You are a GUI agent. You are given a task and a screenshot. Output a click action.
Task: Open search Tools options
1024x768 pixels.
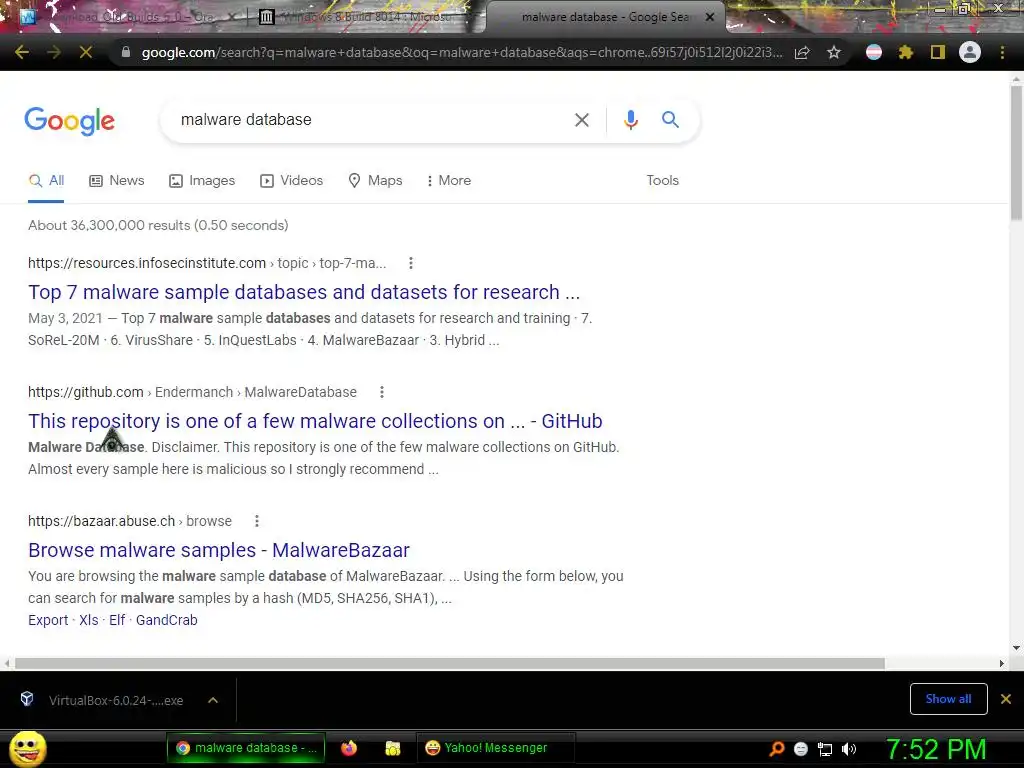[663, 181]
